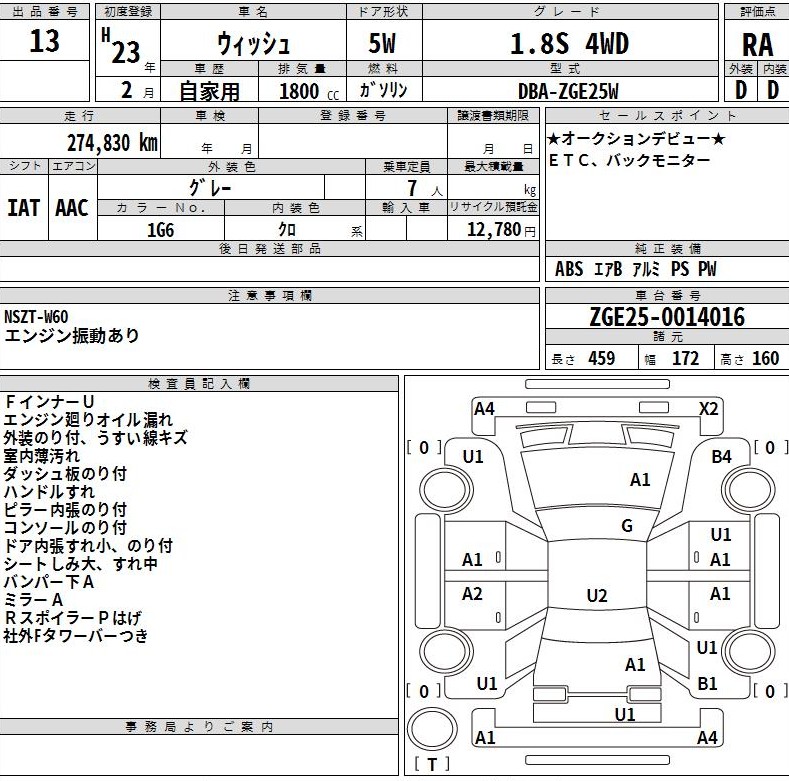Select the FインナーU inspector note
789x781 pixels.
click(x=49, y=402)
